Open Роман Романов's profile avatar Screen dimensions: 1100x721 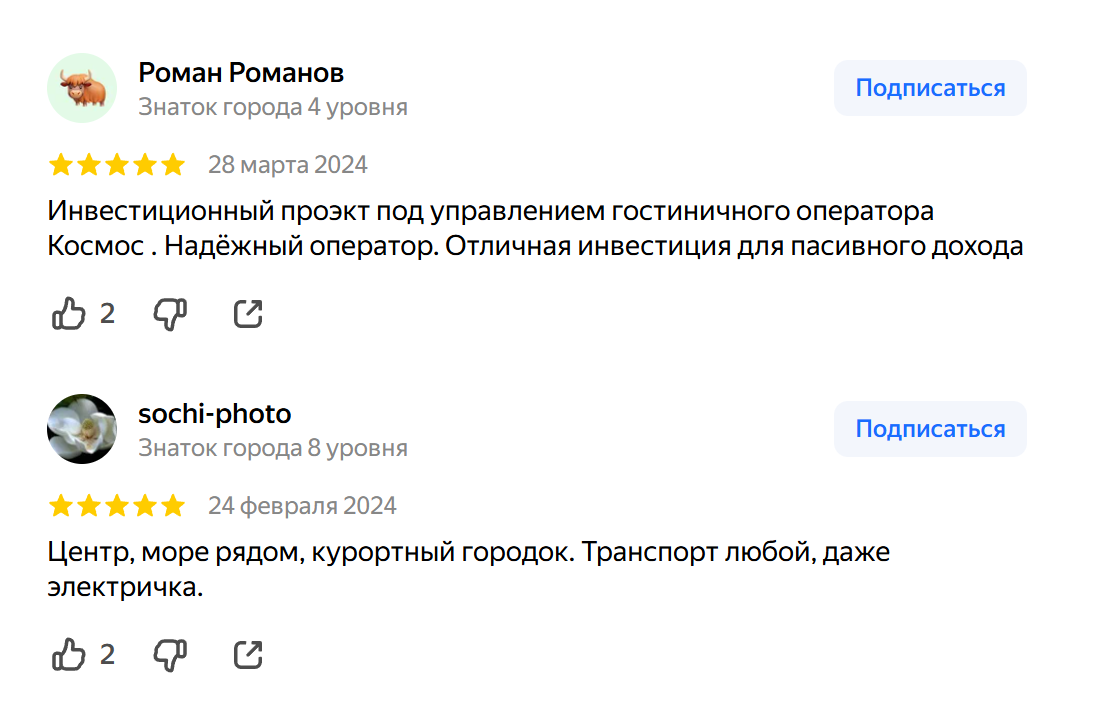coord(81,88)
